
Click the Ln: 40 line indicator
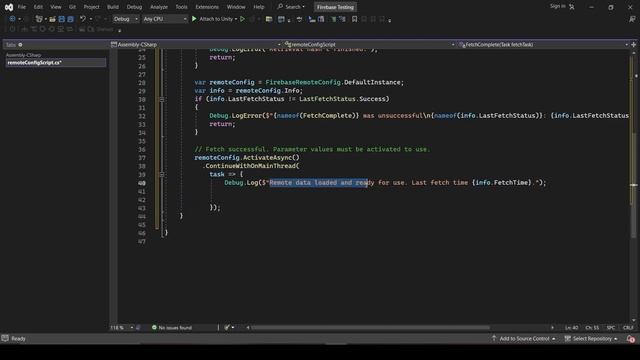click(572, 328)
